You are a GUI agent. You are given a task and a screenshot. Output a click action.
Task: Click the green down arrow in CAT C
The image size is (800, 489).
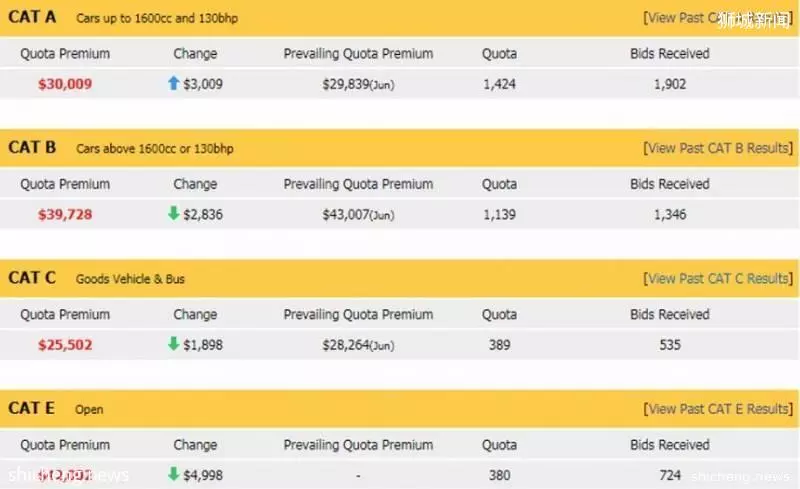click(x=173, y=344)
